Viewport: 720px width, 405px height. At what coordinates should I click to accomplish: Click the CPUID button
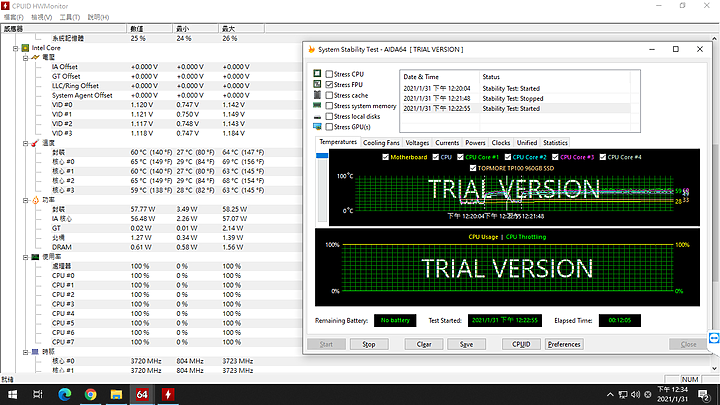[521, 344]
